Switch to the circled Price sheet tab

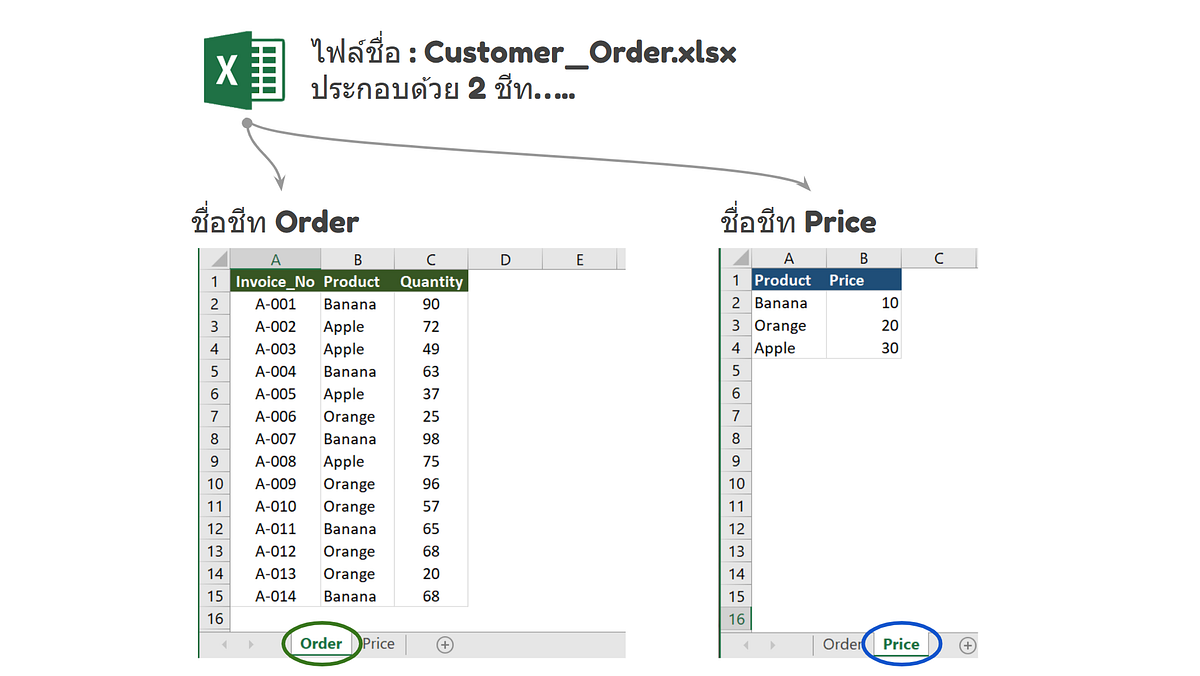click(x=901, y=644)
